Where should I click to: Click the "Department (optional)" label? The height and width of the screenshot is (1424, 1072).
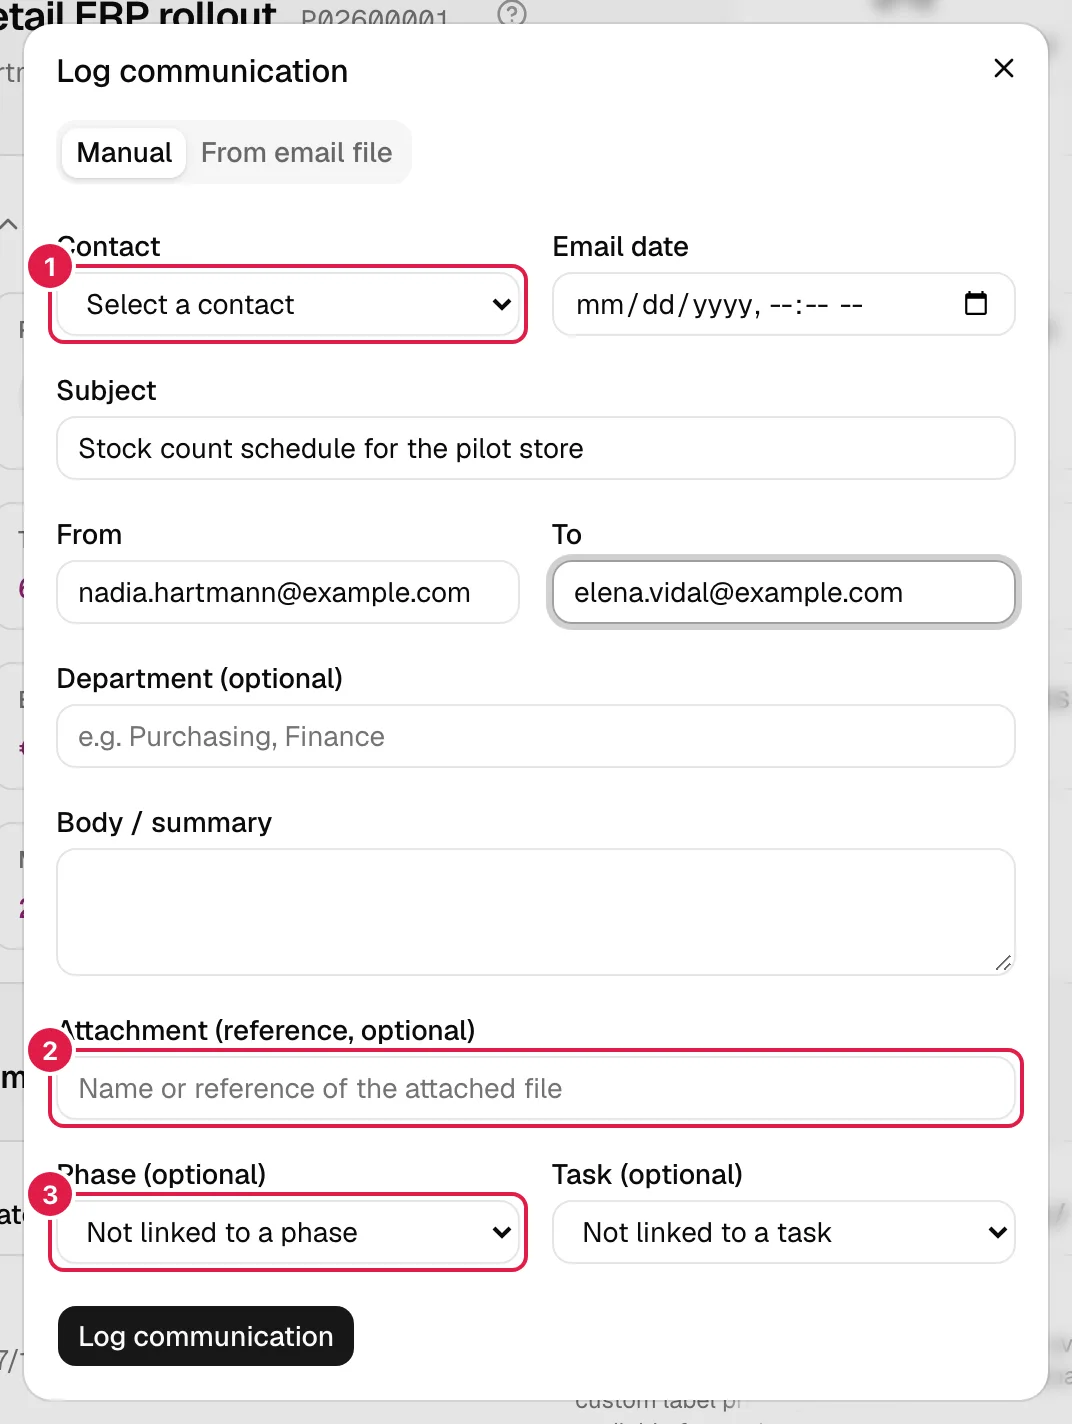tap(200, 678)
